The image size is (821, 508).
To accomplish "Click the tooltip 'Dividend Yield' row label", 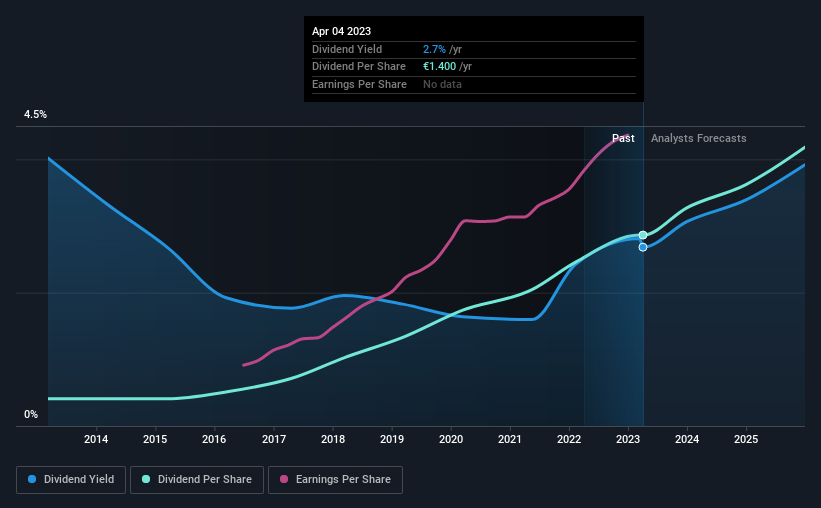I will (347, 49).
